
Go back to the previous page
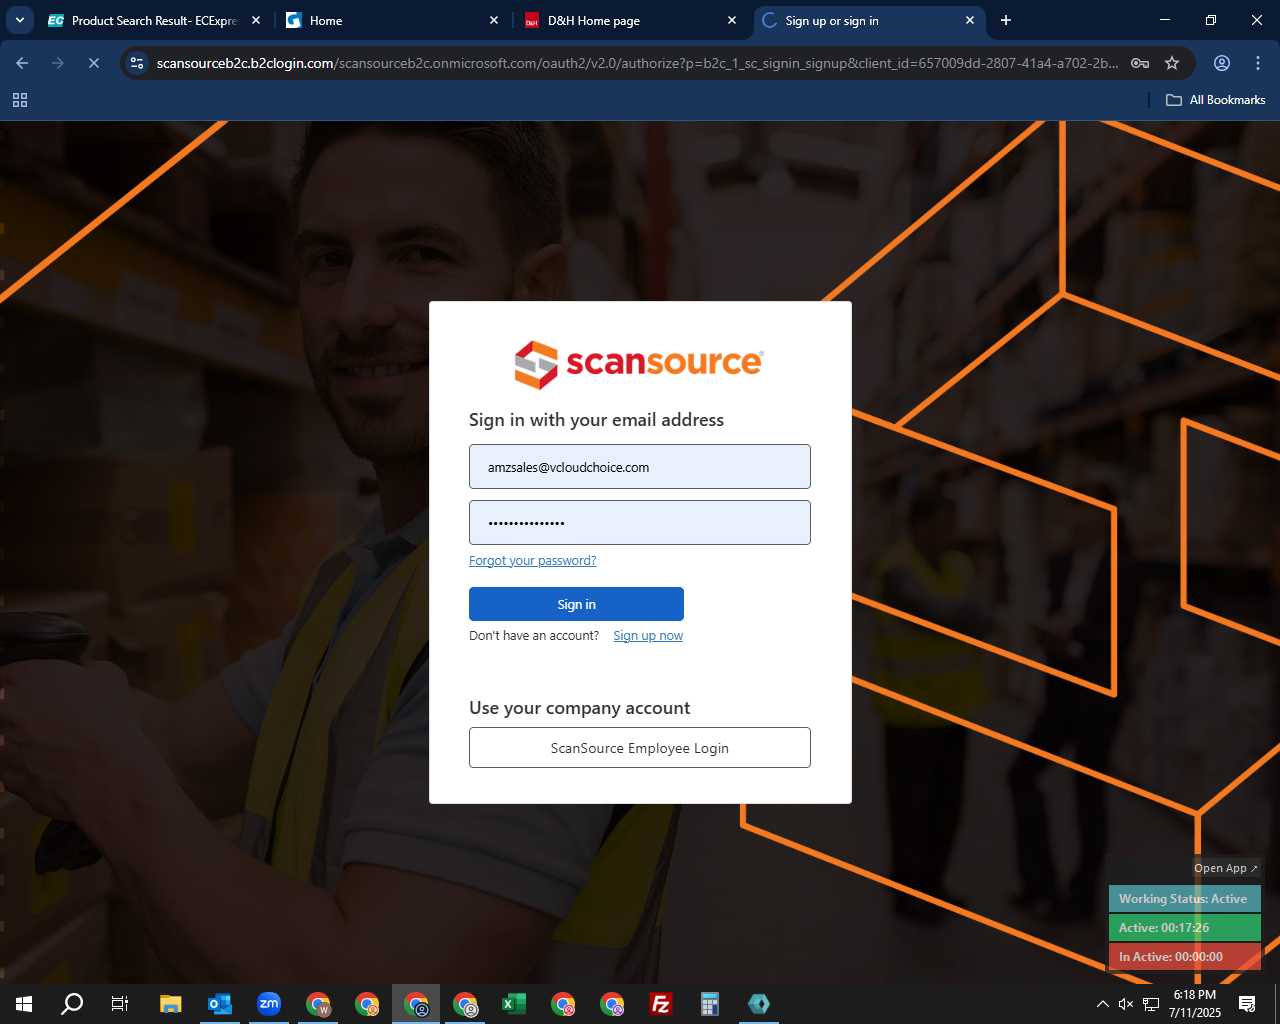[x=22, y=63]
